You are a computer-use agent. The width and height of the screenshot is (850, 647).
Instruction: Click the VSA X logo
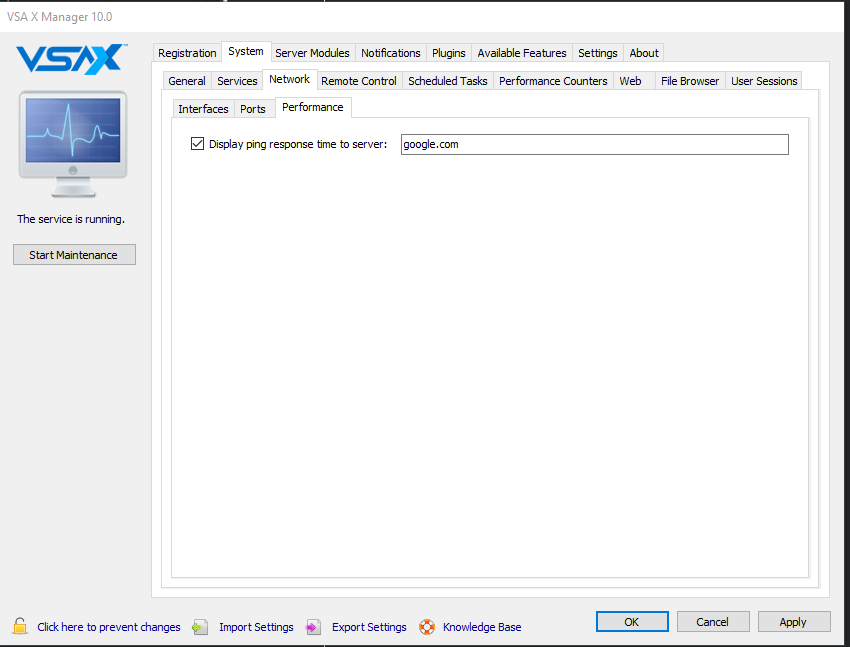(72, 59)
